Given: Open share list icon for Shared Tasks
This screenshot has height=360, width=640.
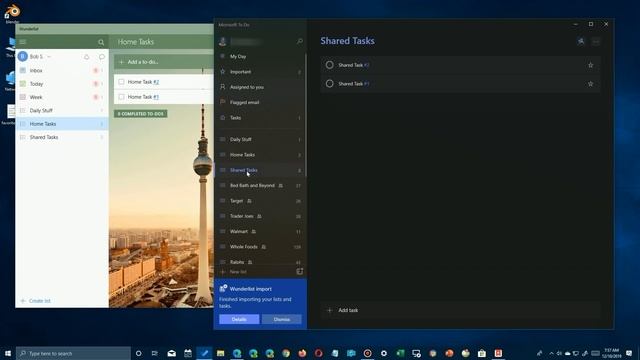Looking at the screenshot, I should pos(581,41).
